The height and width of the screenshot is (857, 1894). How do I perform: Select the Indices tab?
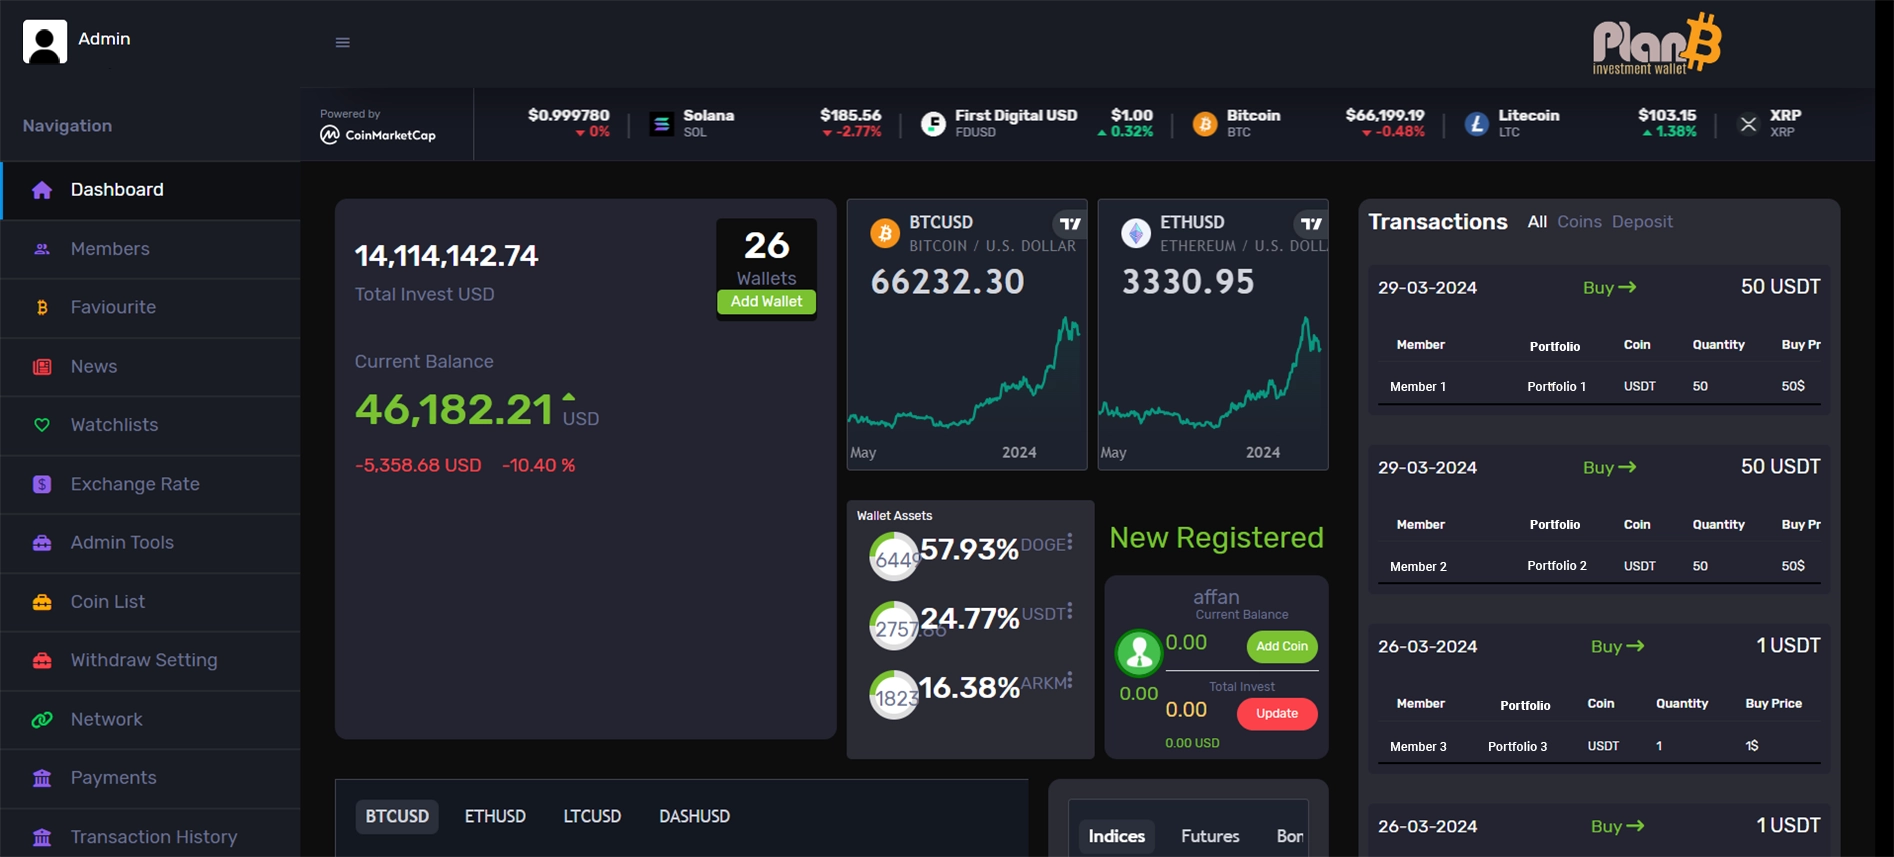1116,836
